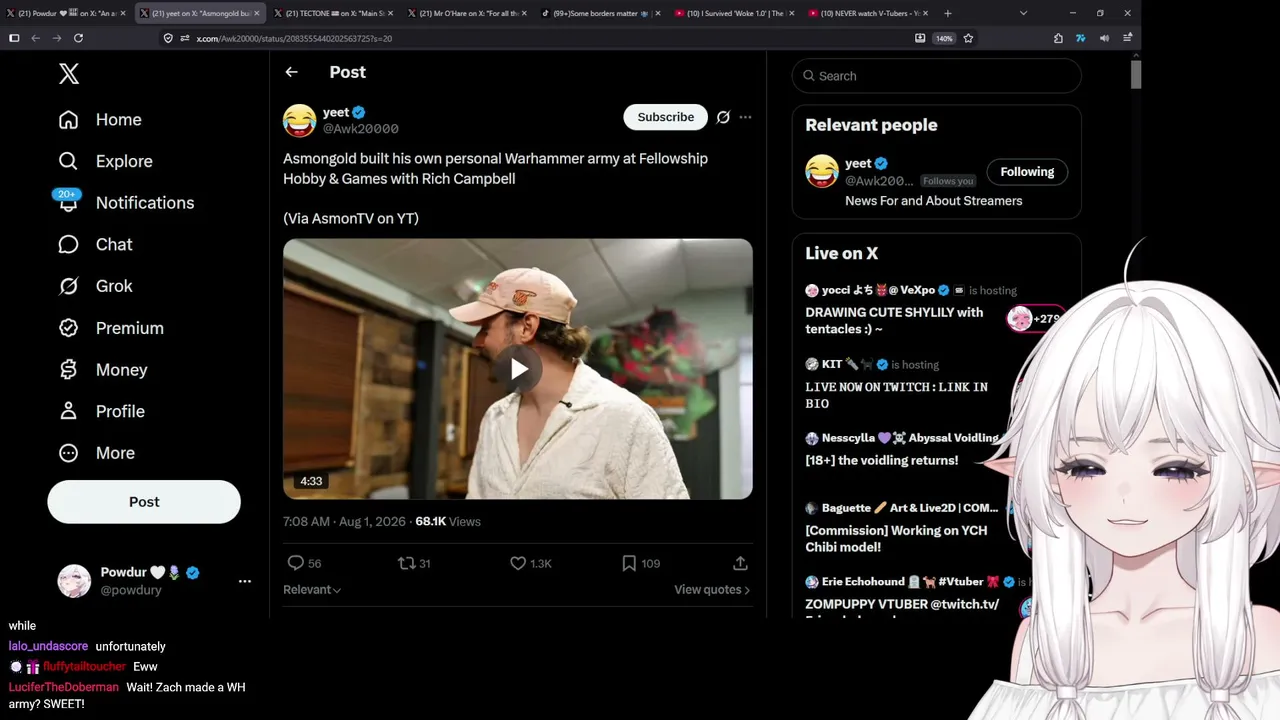The height and width of the screenshot is (720, 1280).
Task: Expand the Relevant reply sort dropdown
Action: coord(312,590)
